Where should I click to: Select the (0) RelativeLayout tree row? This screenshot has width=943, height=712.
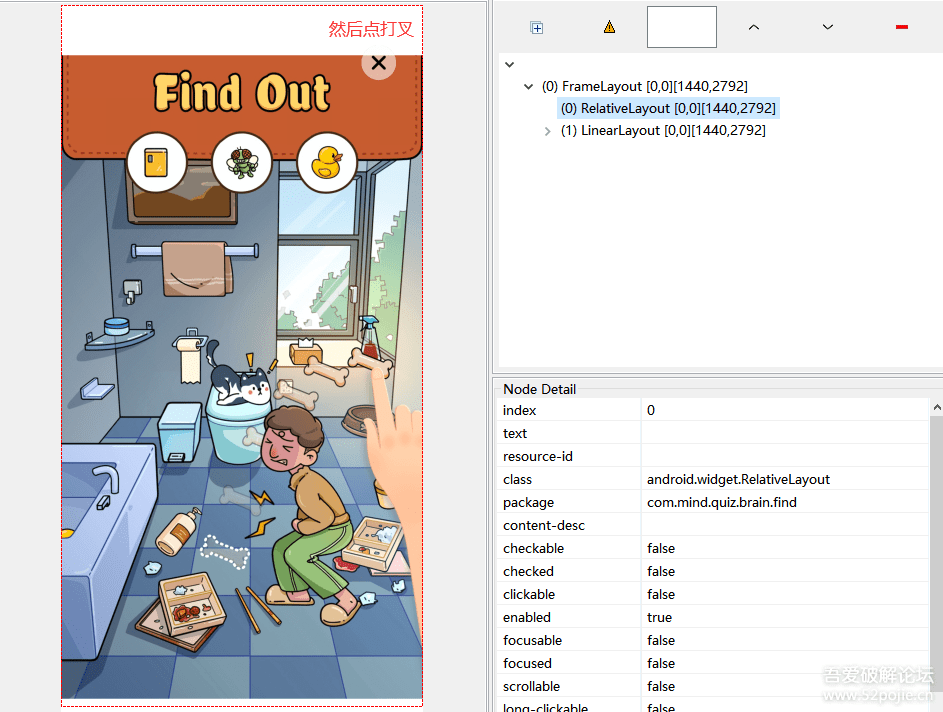(668, 108)
